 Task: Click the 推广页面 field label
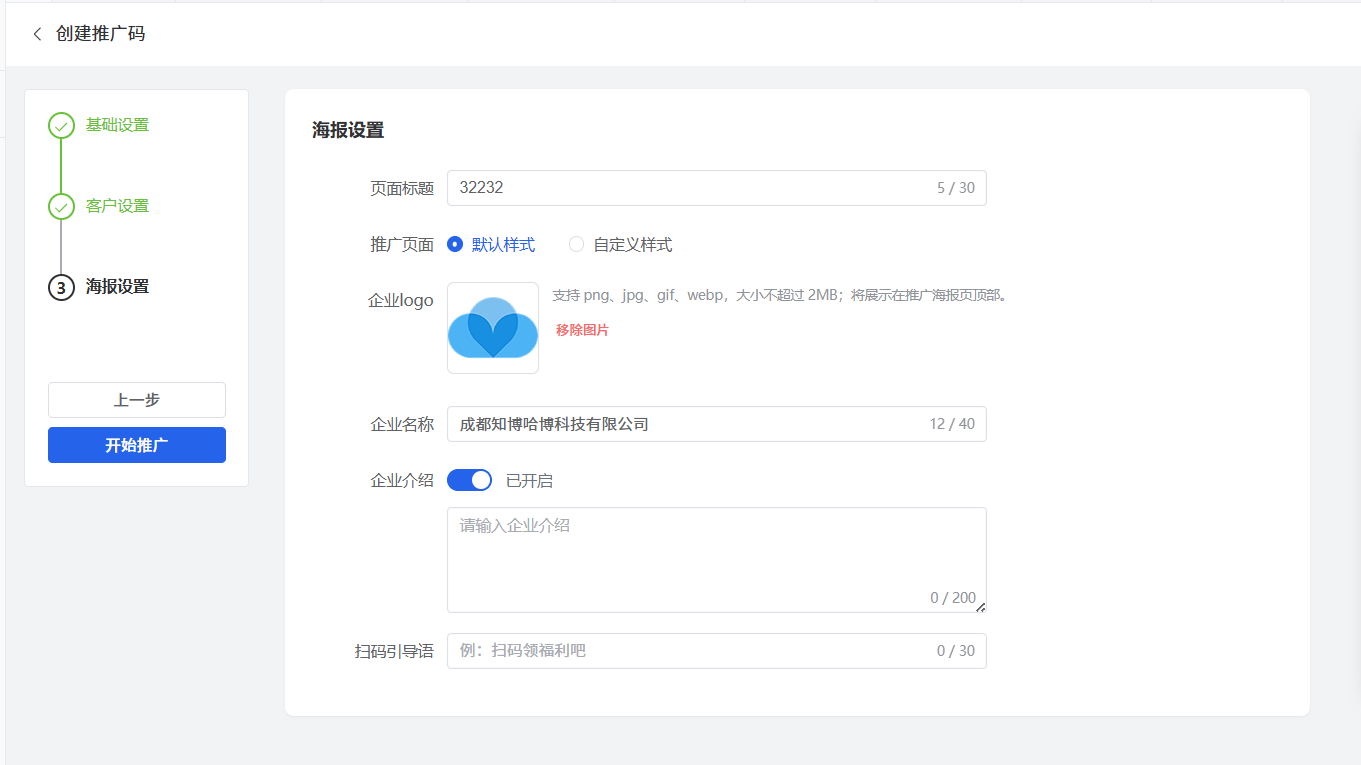pyautogui.click(x=402, y=244)
